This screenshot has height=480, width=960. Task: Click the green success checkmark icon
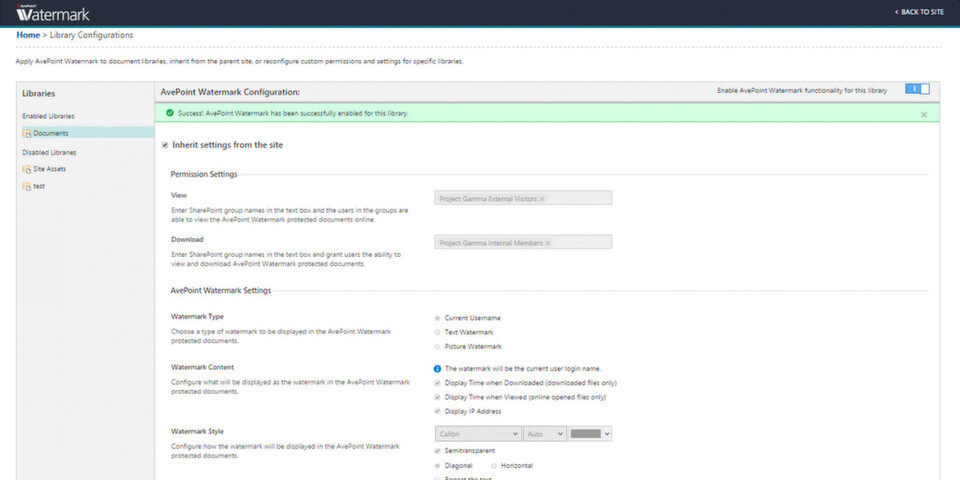point(170,113)
